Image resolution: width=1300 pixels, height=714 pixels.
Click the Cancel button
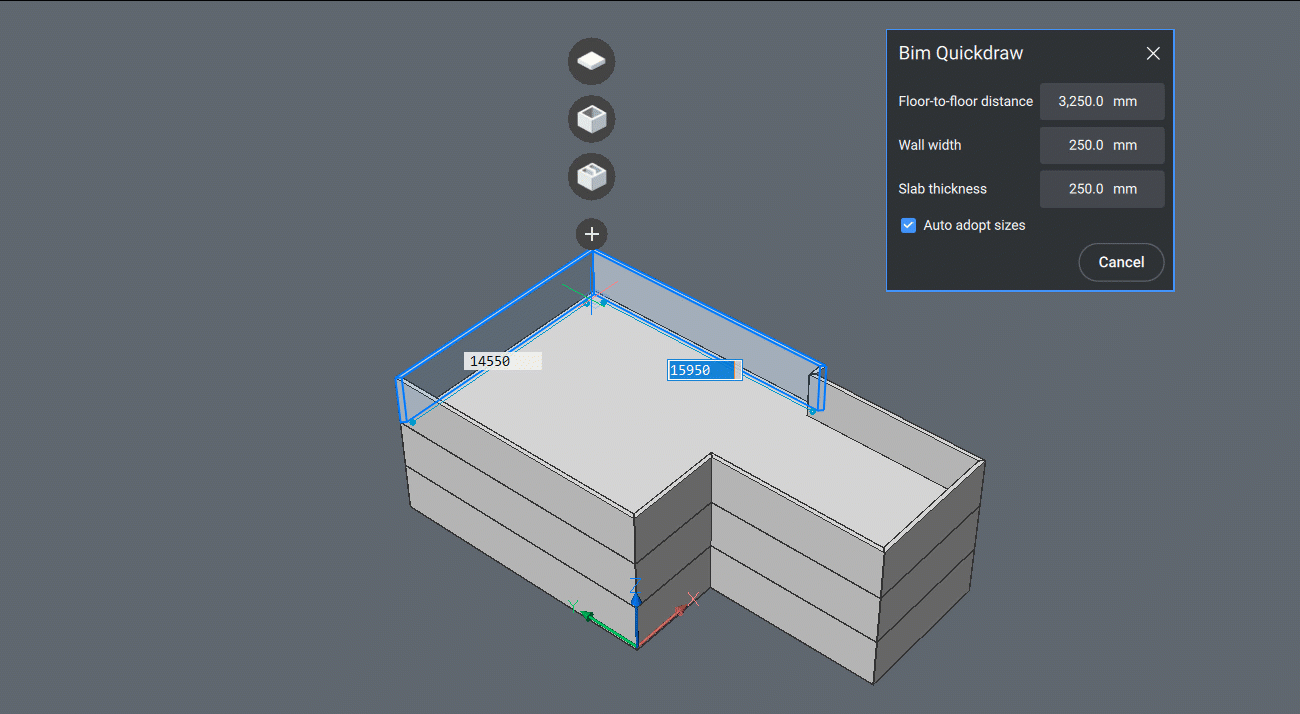point(1121,262)
